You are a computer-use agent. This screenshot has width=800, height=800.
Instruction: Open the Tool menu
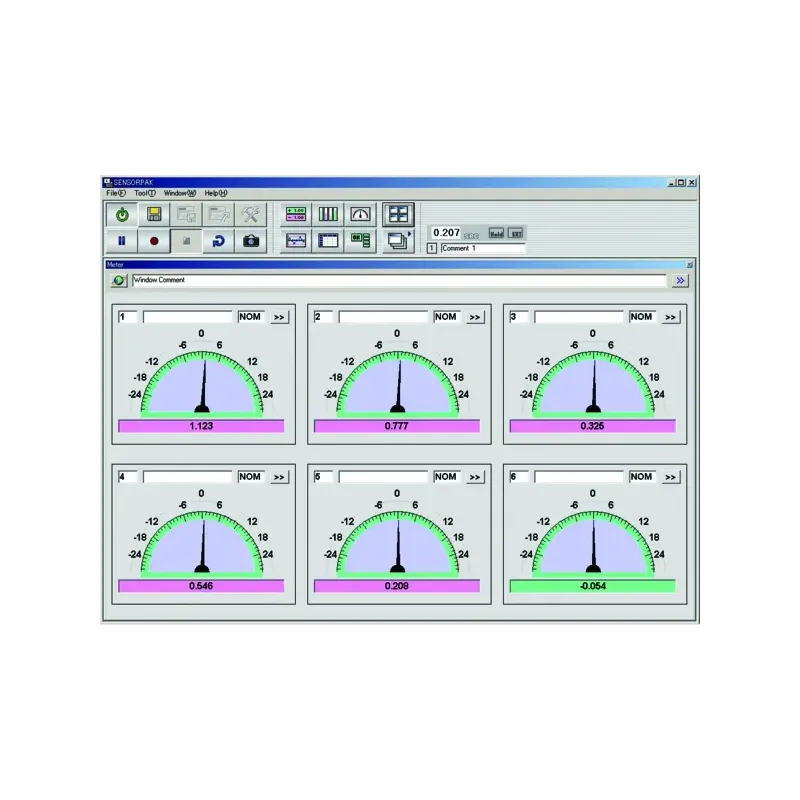(145, 193)
